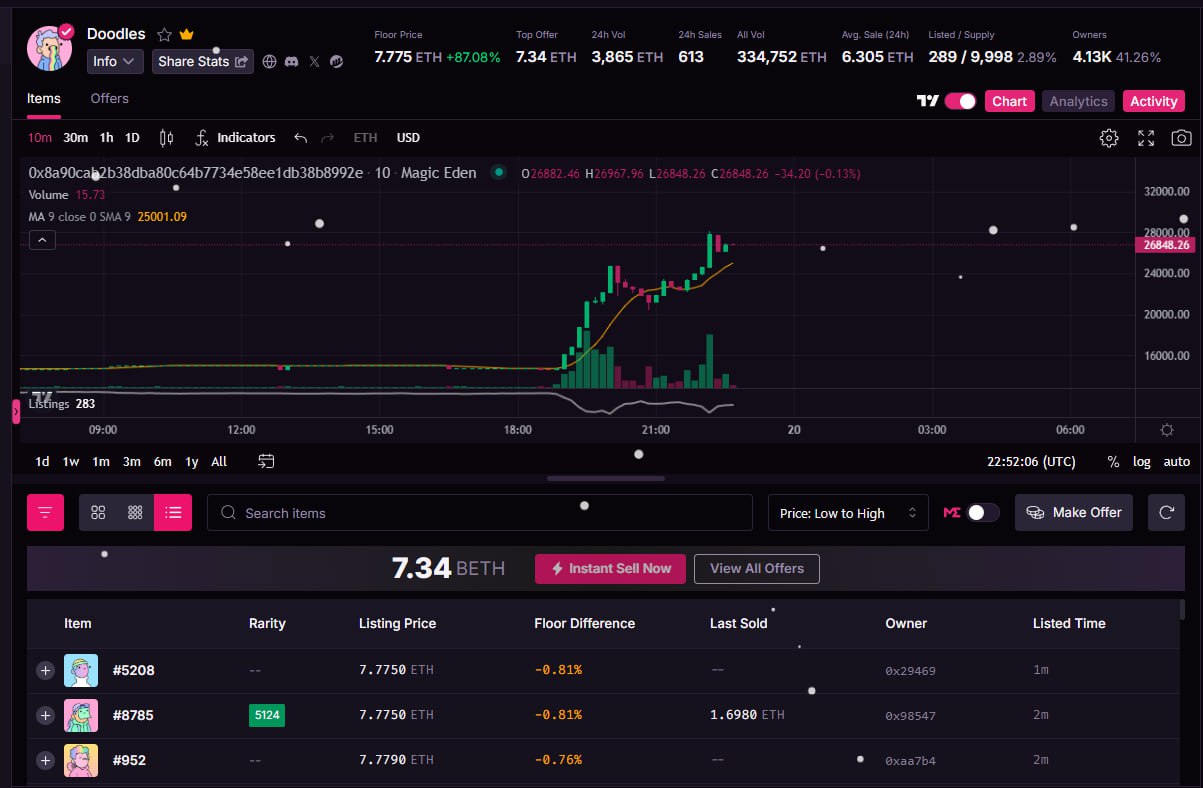
Task: Switch to list view
Action: click(173, 513)
